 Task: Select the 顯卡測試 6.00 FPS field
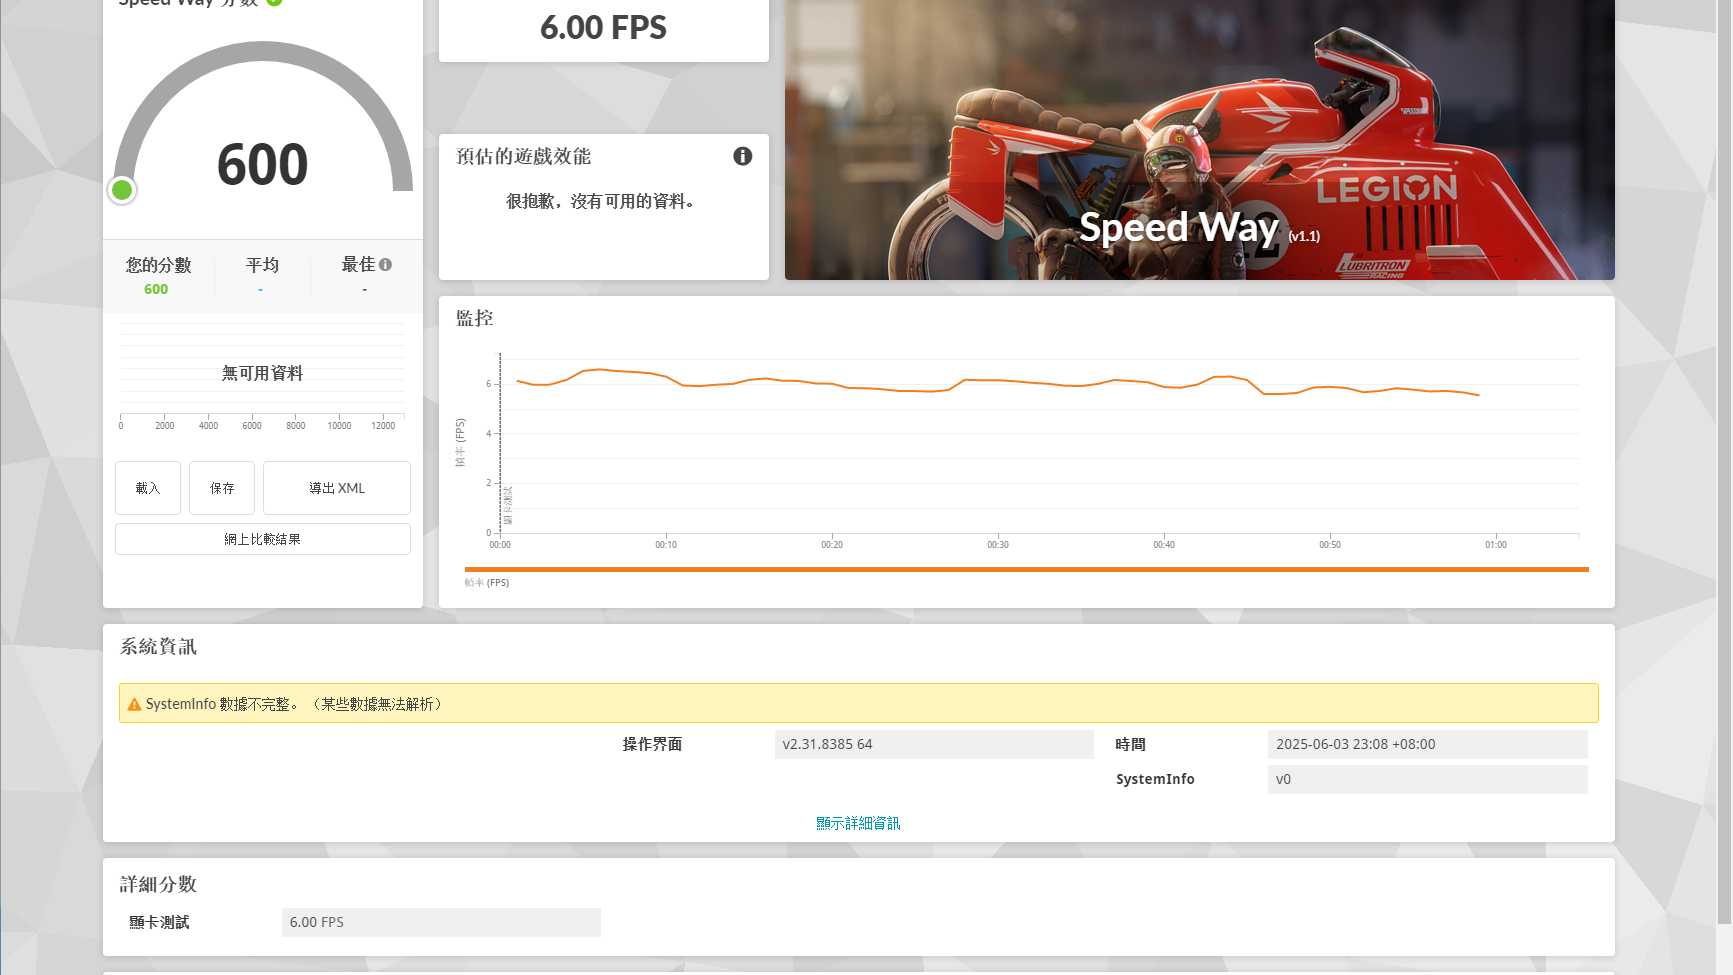coord(441,922)
